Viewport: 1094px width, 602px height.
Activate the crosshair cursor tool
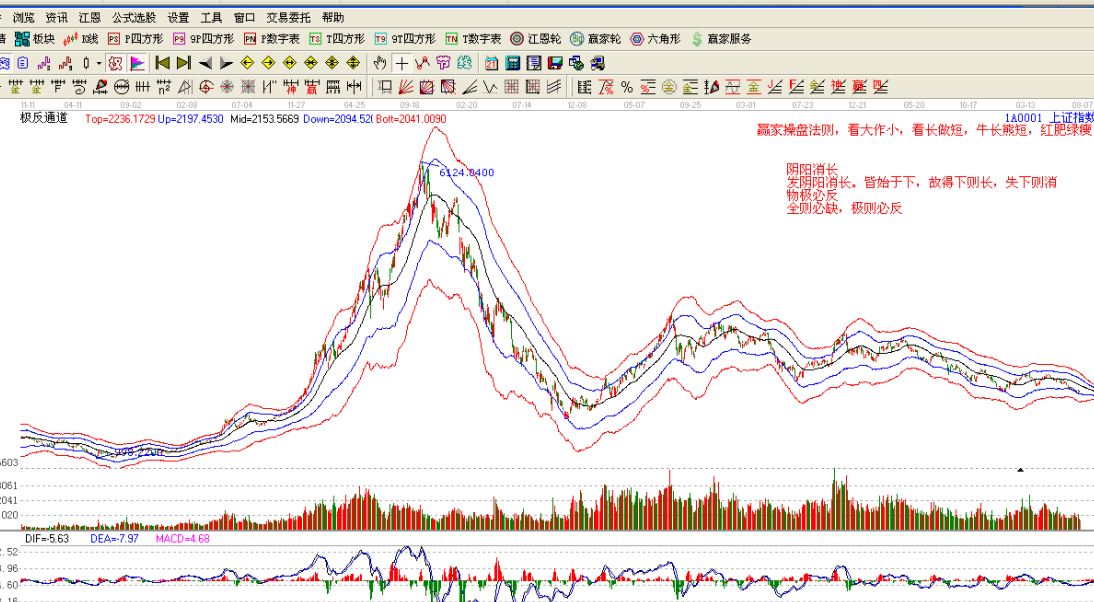[402, 63]
